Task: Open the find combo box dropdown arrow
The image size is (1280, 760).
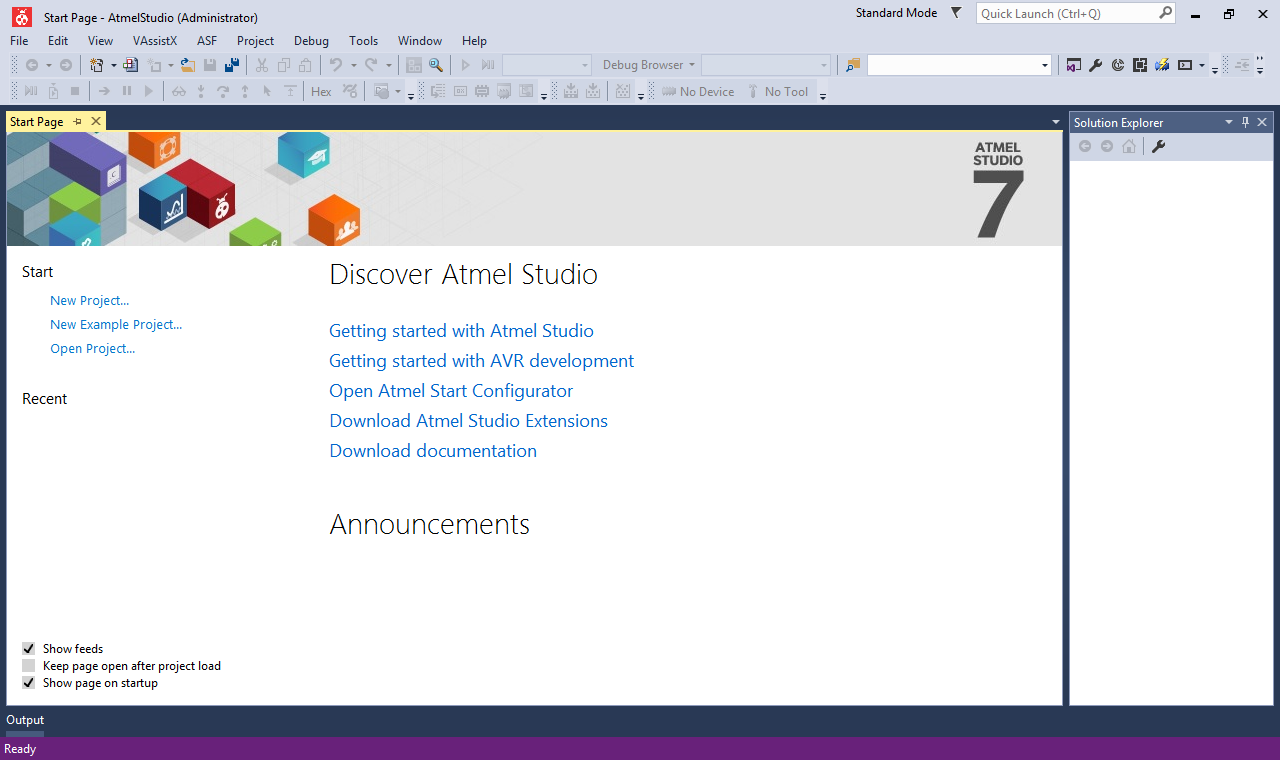Action: pos(1045,65)
